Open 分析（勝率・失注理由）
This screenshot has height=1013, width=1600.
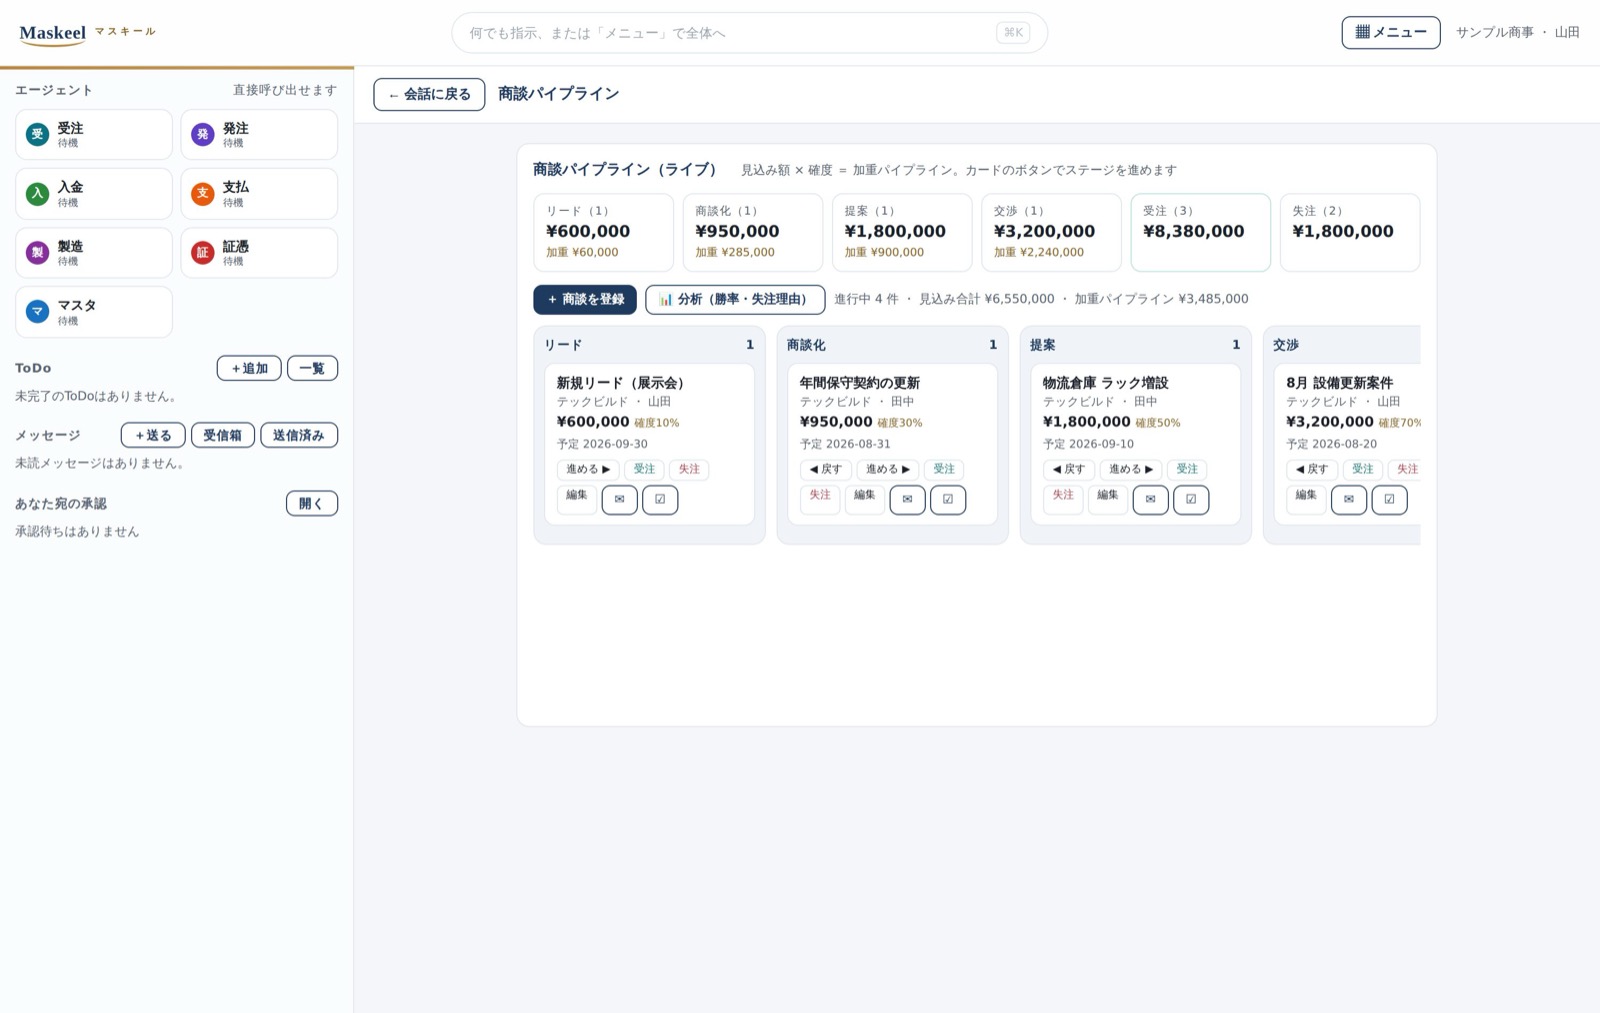tap(735, 299)
